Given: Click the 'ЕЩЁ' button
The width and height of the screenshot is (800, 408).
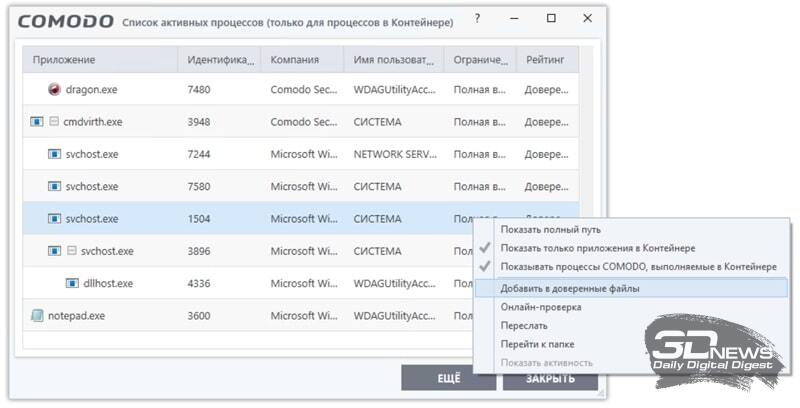Looking at the screenshot, I should click(448, 378).
